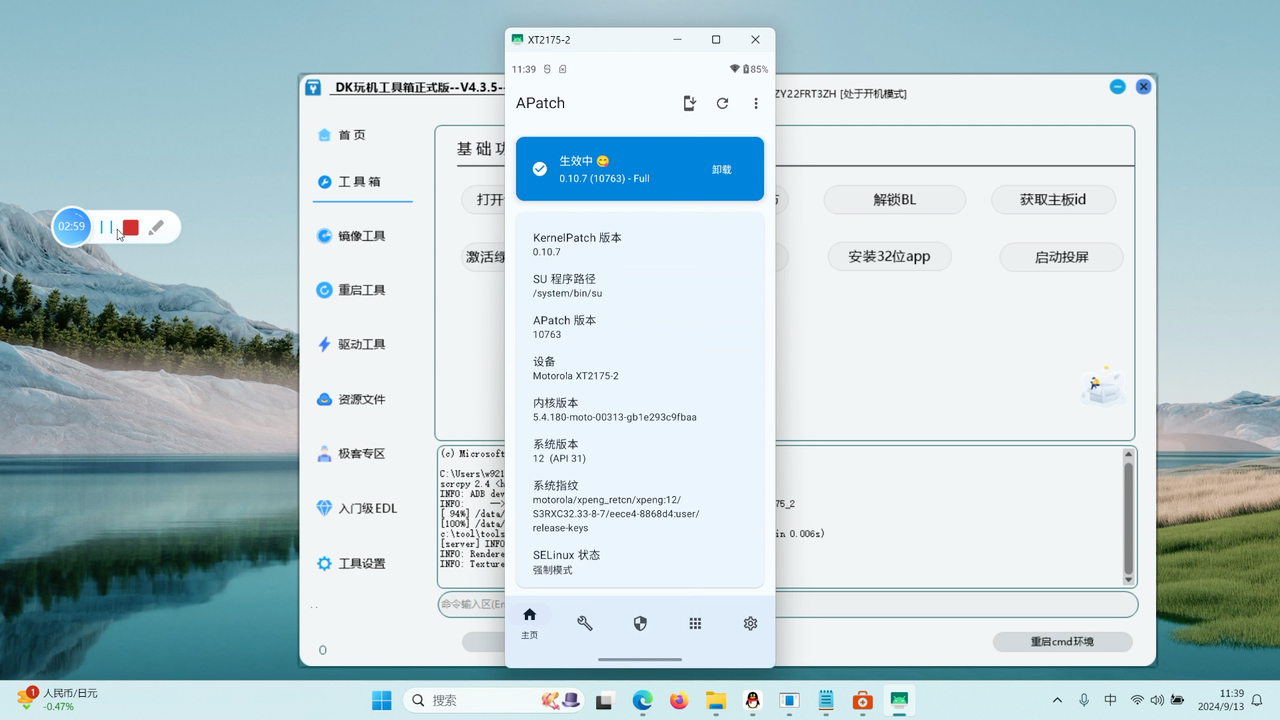Open the scrcpy app on the taskbar
Viewport: 1280px width, 720px height.
coord(899,700)
